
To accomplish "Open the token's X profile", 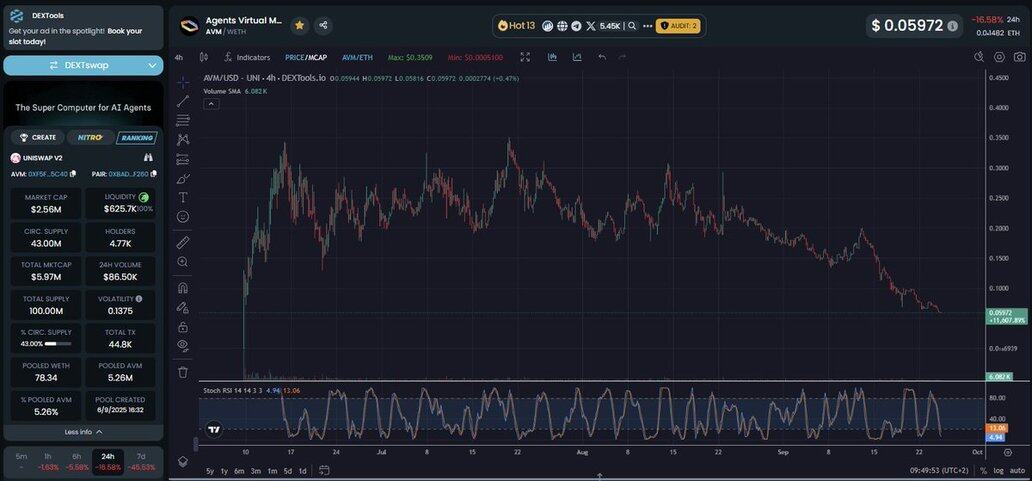I will tap(591, 26).
